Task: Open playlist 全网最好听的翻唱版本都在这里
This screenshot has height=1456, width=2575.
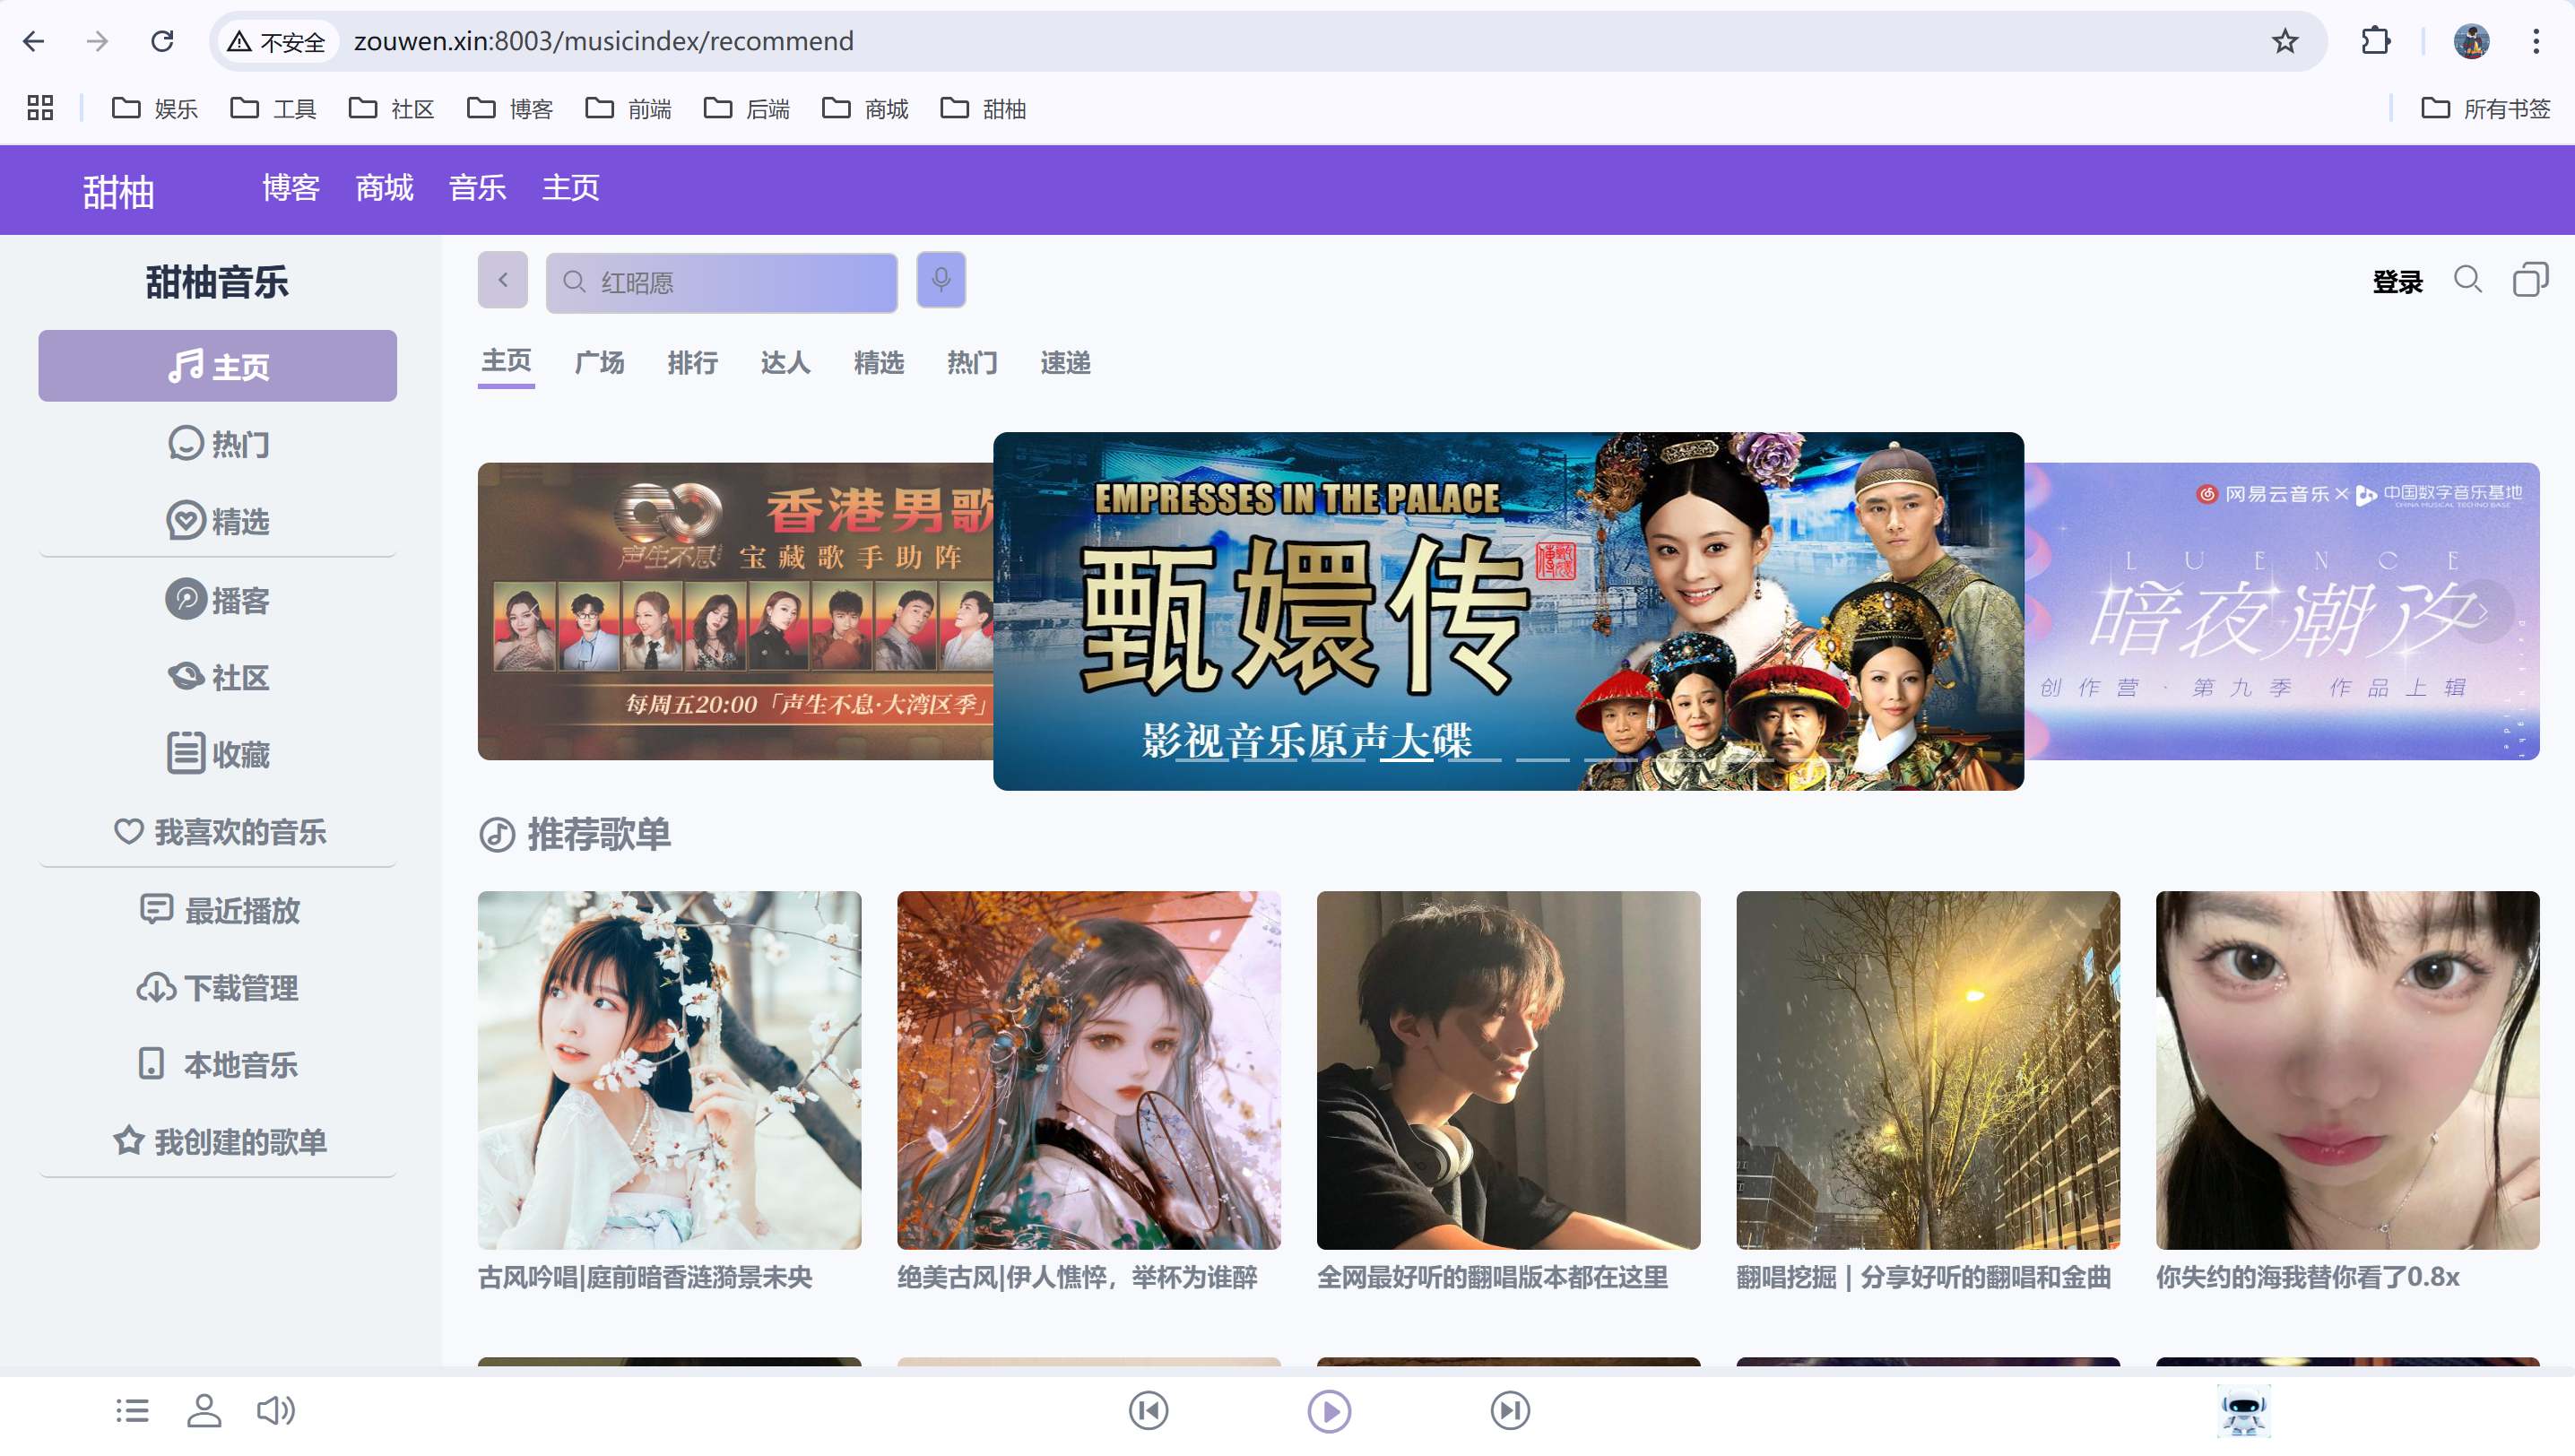Action: (1508, 1092)
